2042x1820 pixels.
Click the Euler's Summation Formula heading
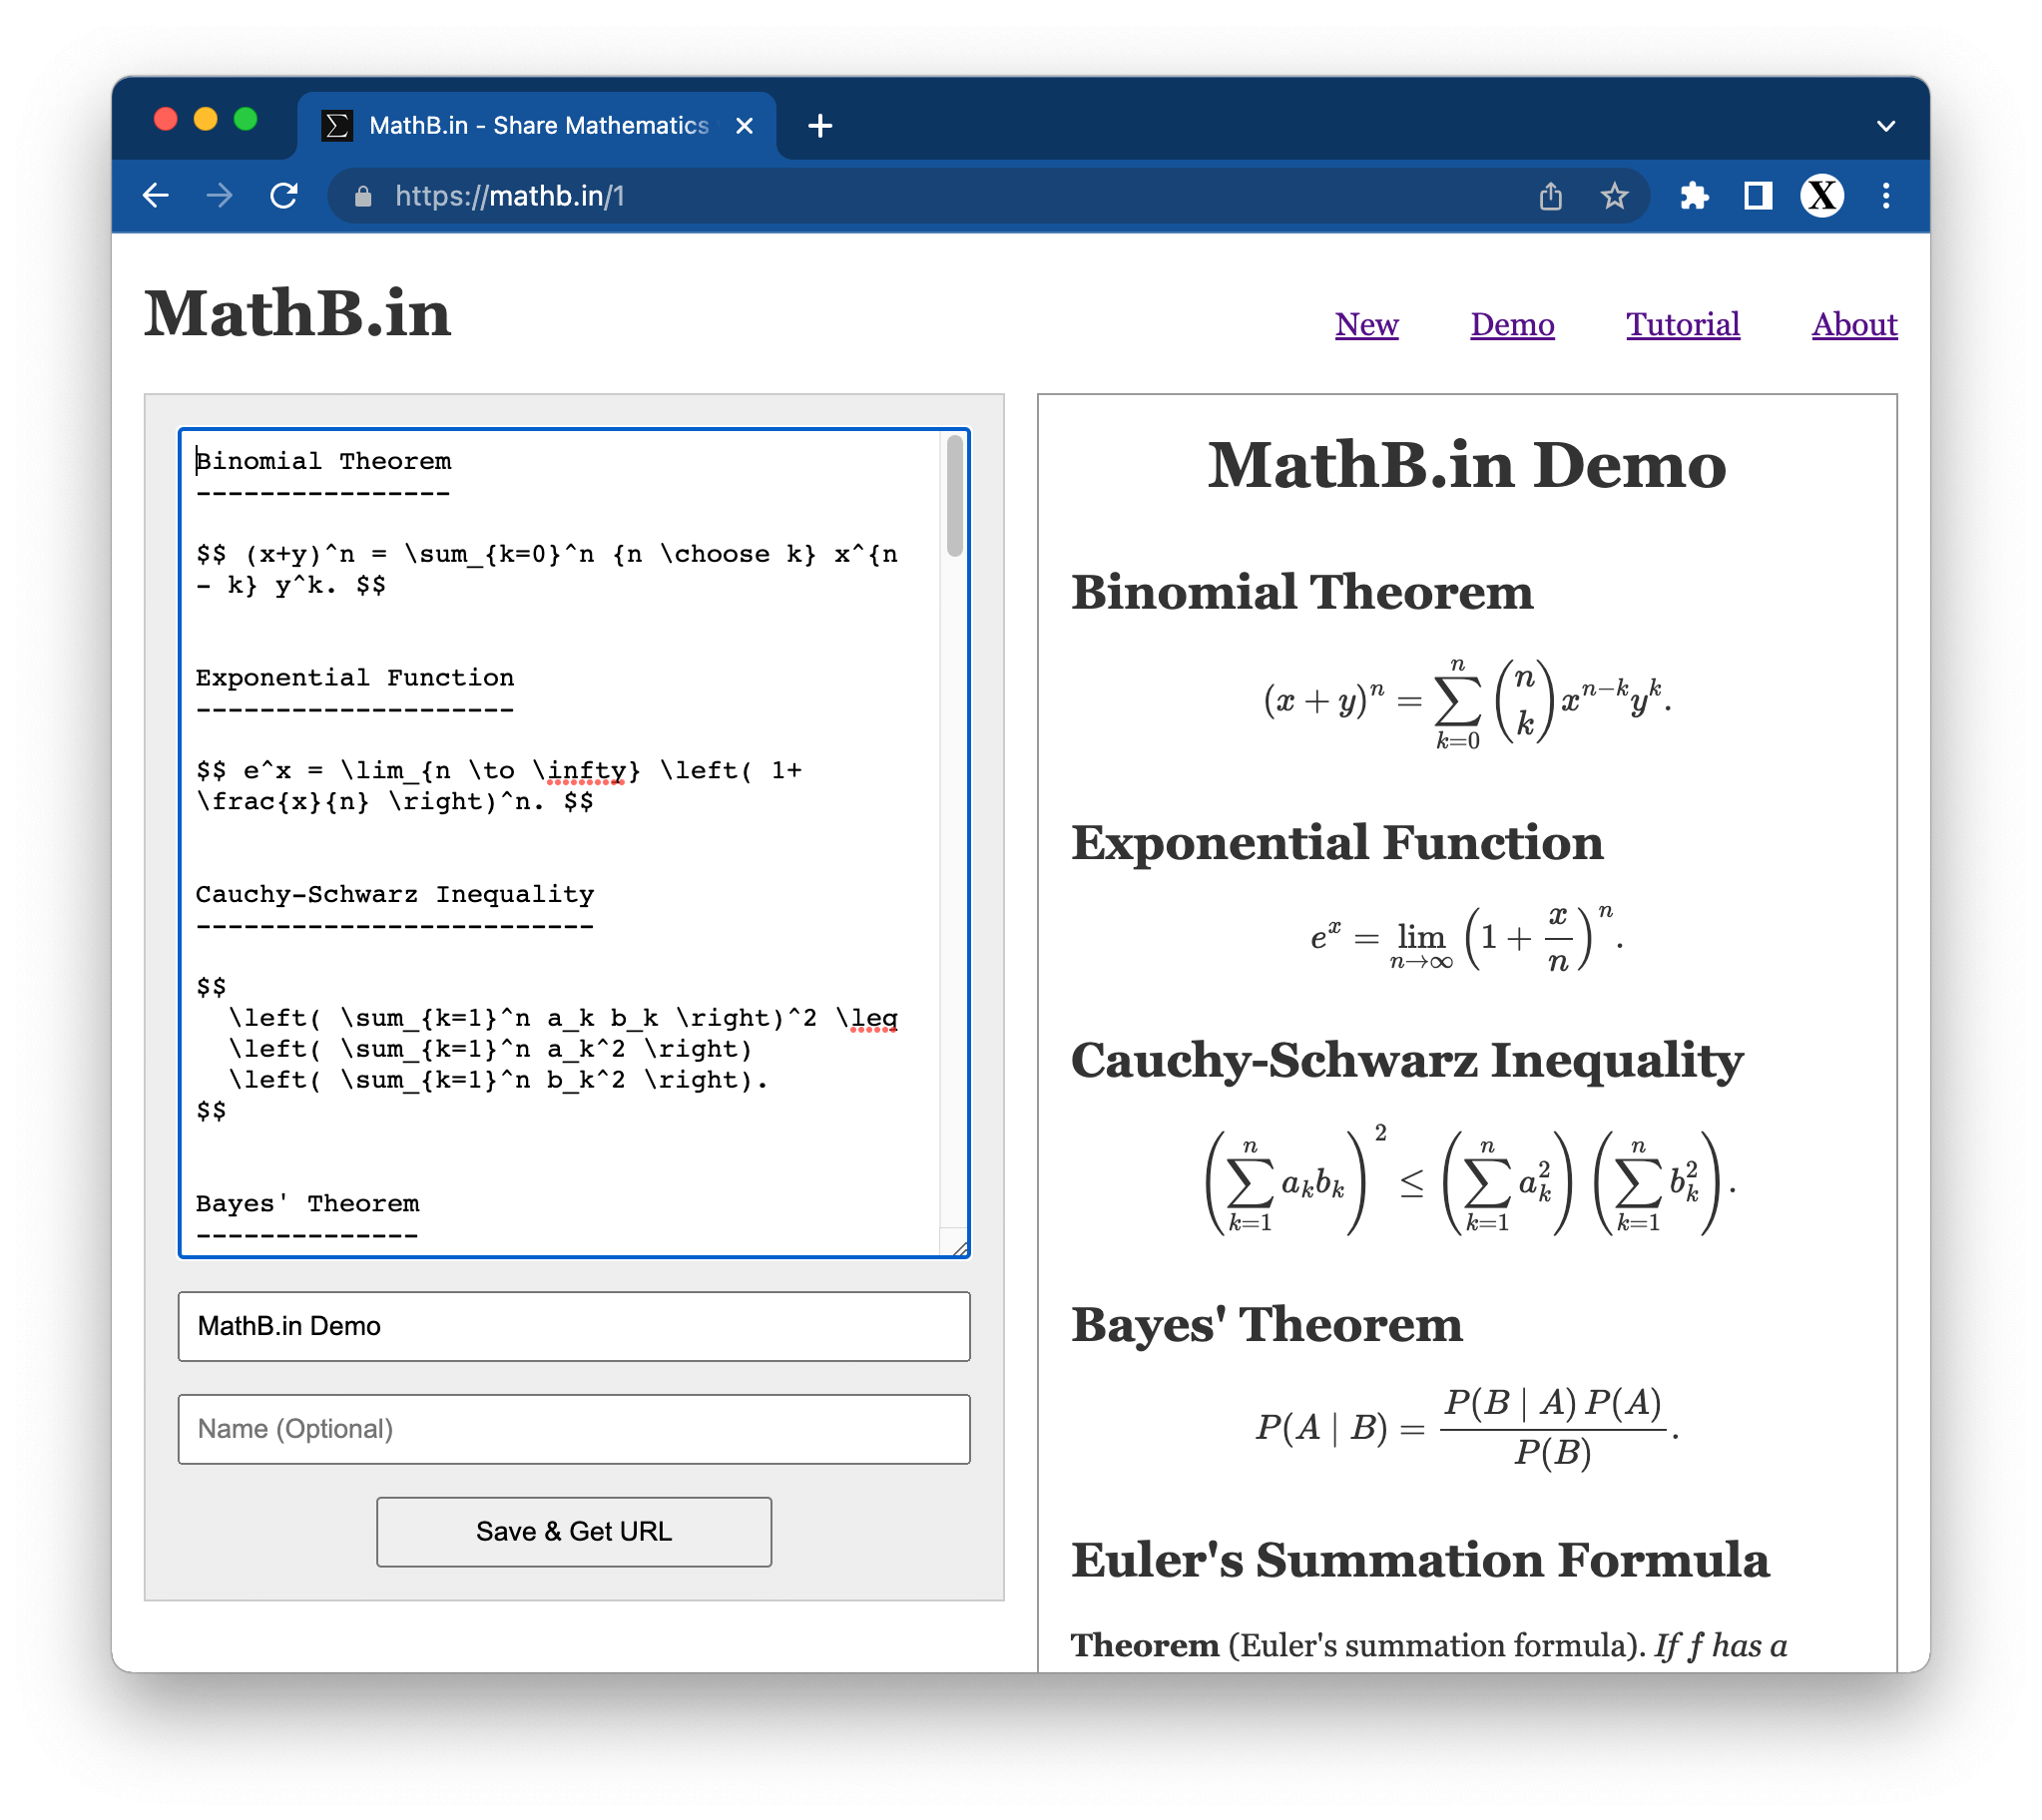[x=1419, y=1560]
